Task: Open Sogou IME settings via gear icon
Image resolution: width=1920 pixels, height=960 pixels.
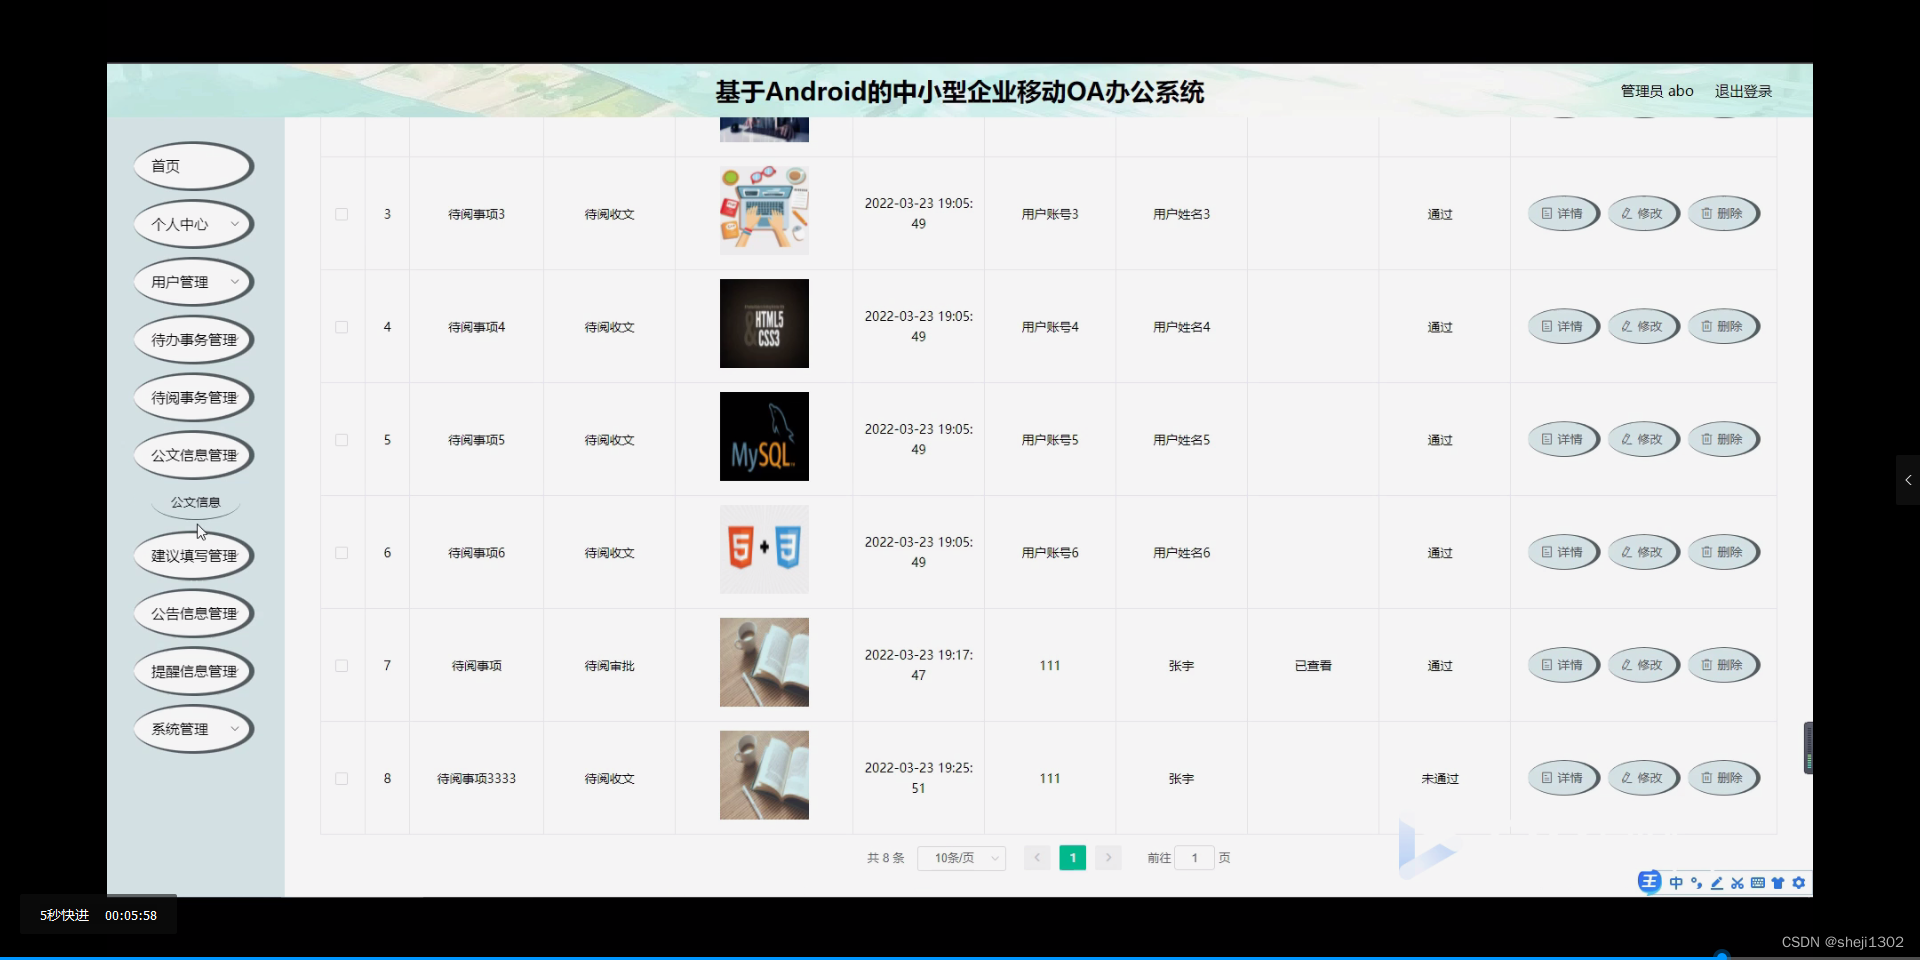Action: coord(1798,883)
